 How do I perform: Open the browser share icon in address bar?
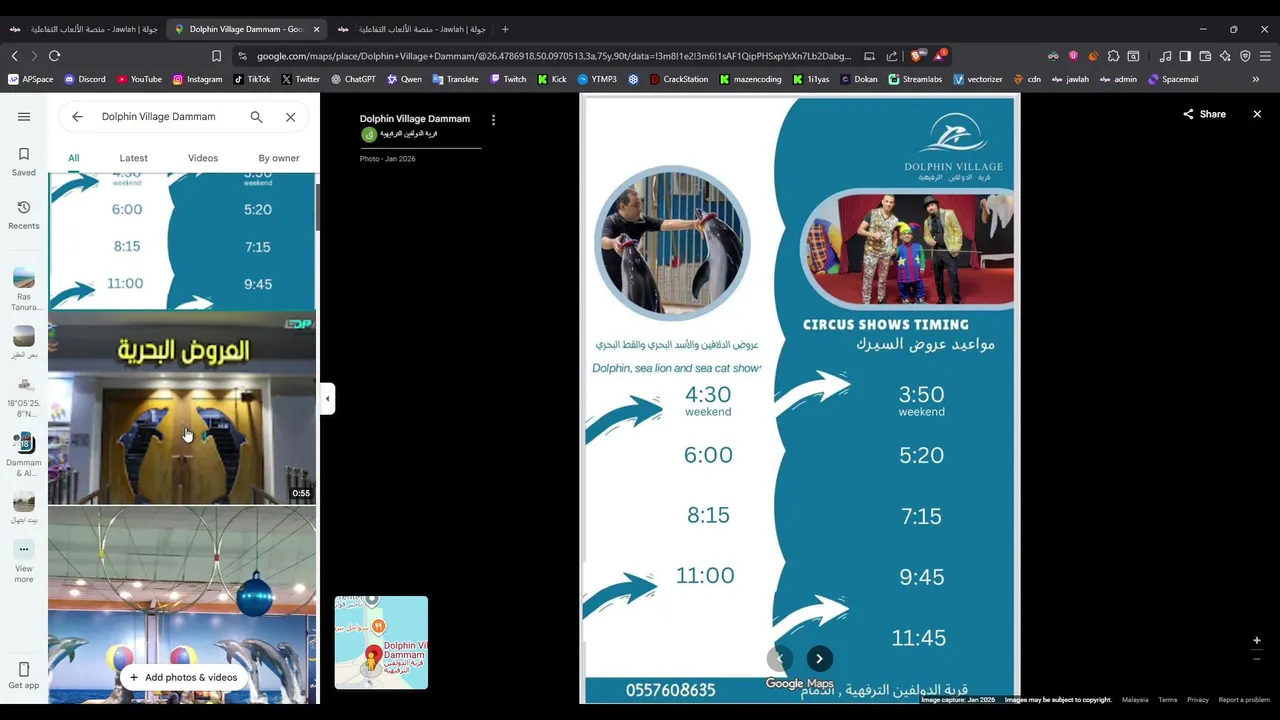click(892, 56)
